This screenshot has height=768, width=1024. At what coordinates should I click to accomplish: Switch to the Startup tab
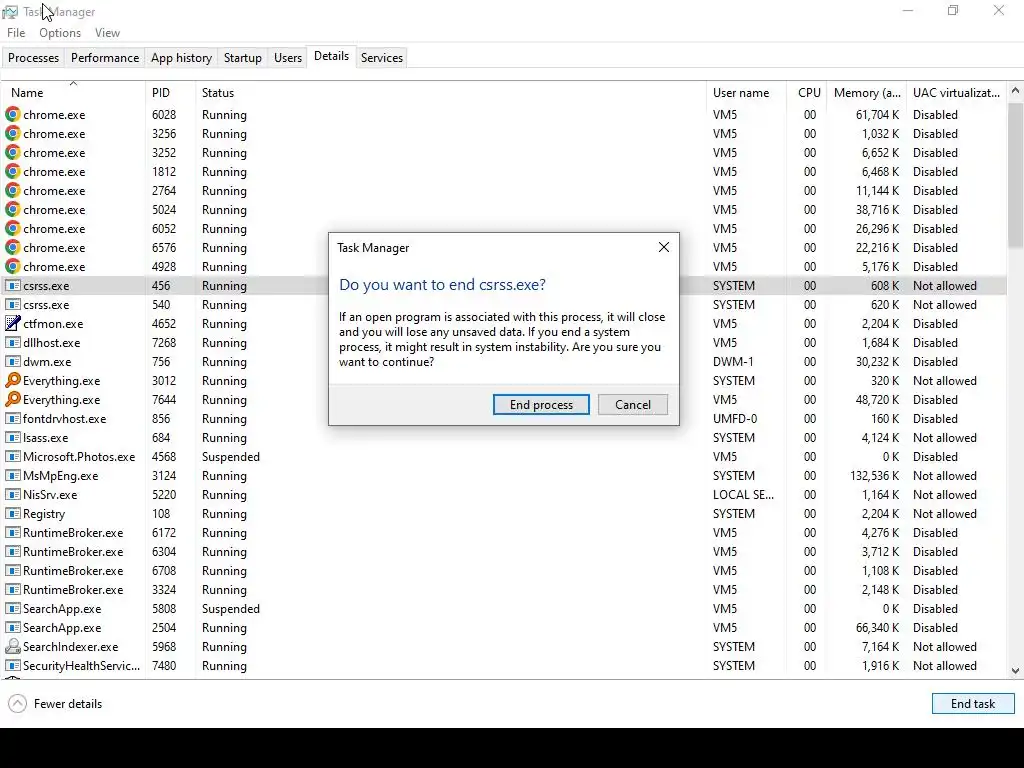click(x=242, y=57)
